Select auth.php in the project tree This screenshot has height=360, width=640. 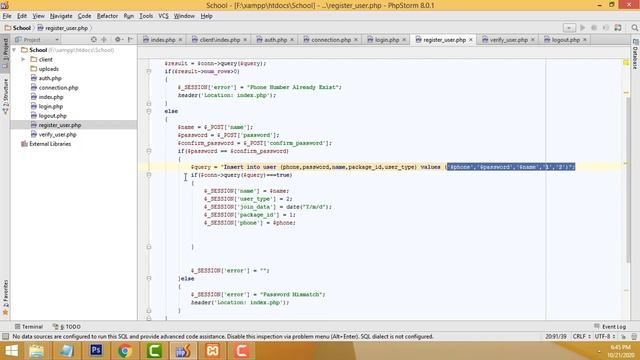point(50,78)
